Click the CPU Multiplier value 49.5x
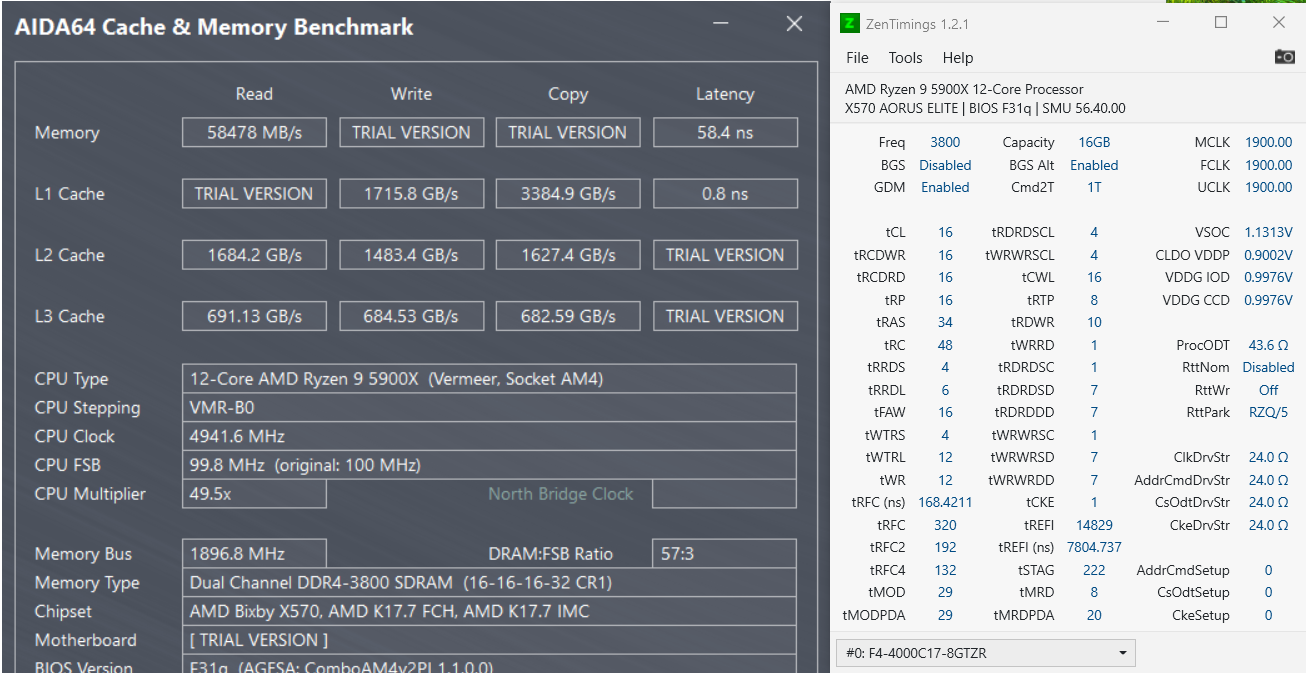Screen dimensions: 1306x673 click(254, 494)
